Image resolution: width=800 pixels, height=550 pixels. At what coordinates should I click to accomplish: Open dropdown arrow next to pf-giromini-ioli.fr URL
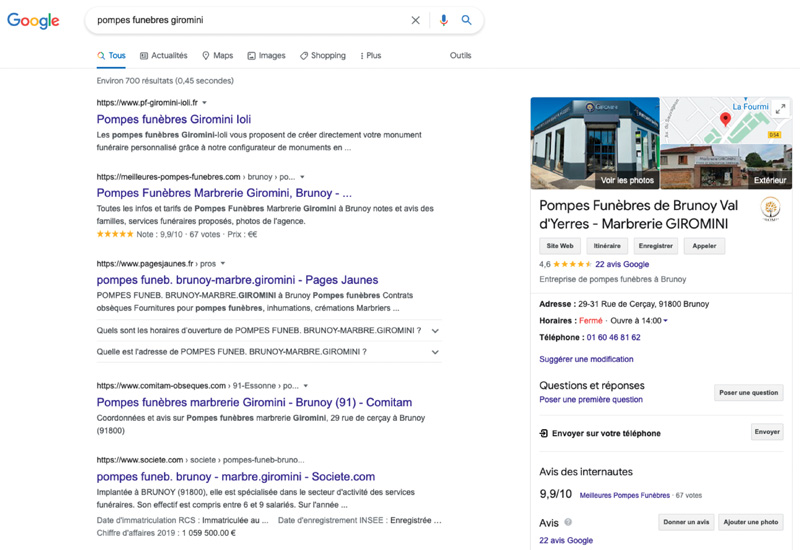point(205,103)
